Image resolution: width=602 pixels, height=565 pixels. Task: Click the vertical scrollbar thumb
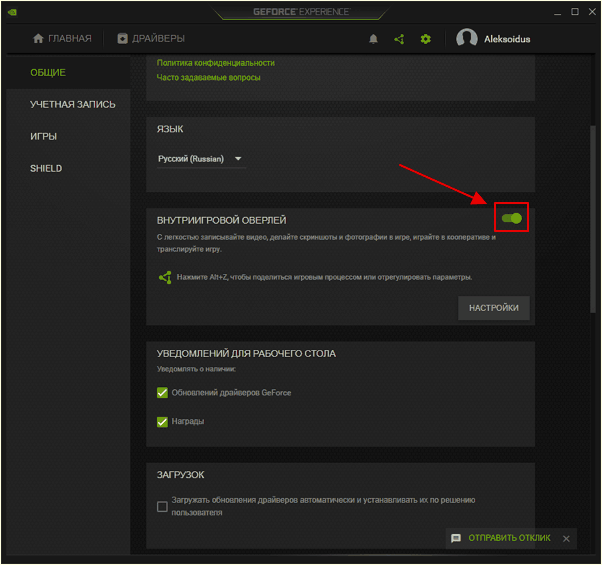pyautogui.click(x=593, y=219)
